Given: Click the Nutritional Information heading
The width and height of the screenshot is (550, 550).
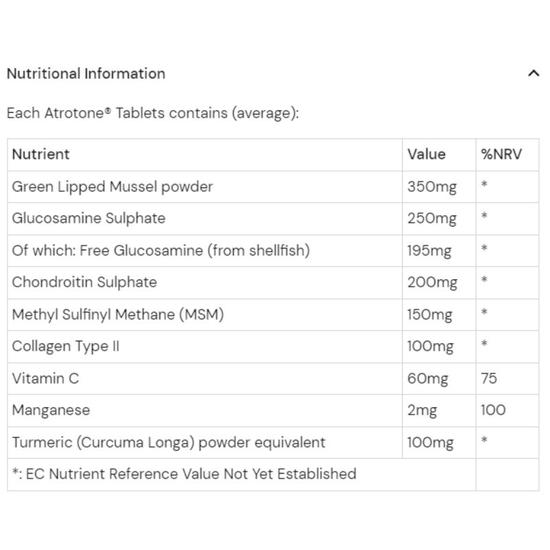Looking at the screenshot, I should point(86,74).
